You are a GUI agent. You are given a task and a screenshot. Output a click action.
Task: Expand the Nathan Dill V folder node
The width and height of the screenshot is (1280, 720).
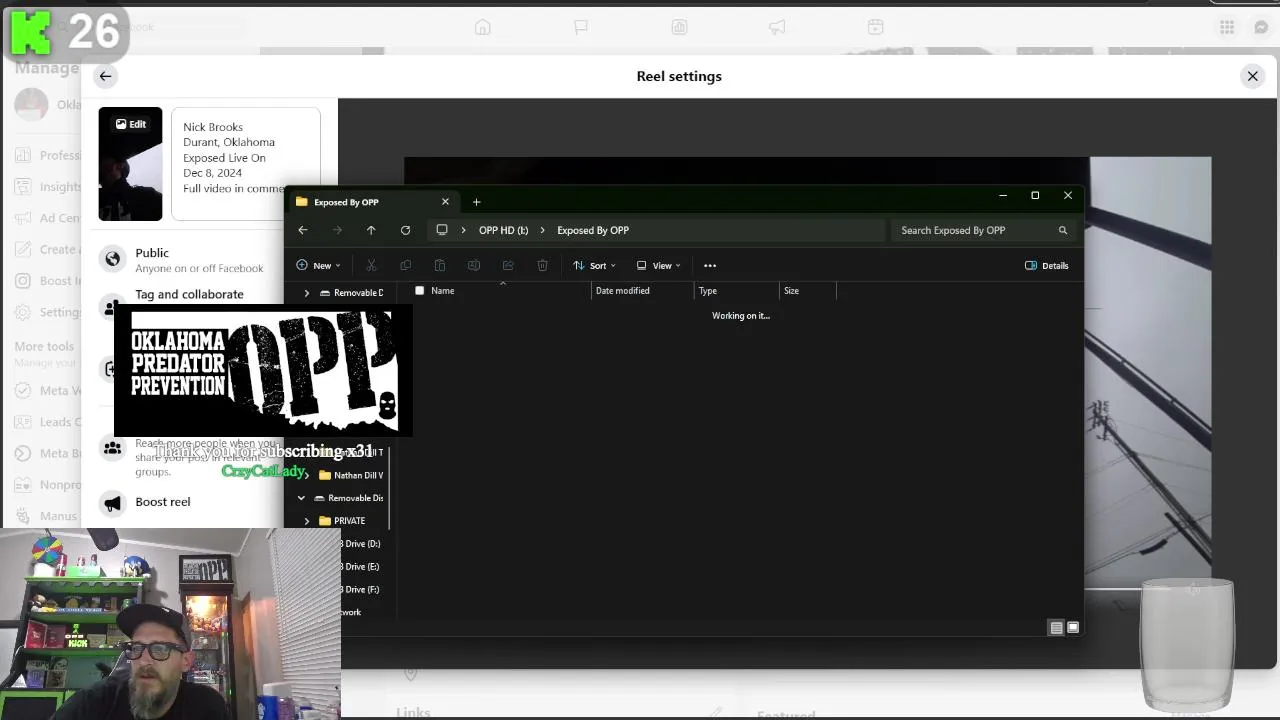(306, 475)
